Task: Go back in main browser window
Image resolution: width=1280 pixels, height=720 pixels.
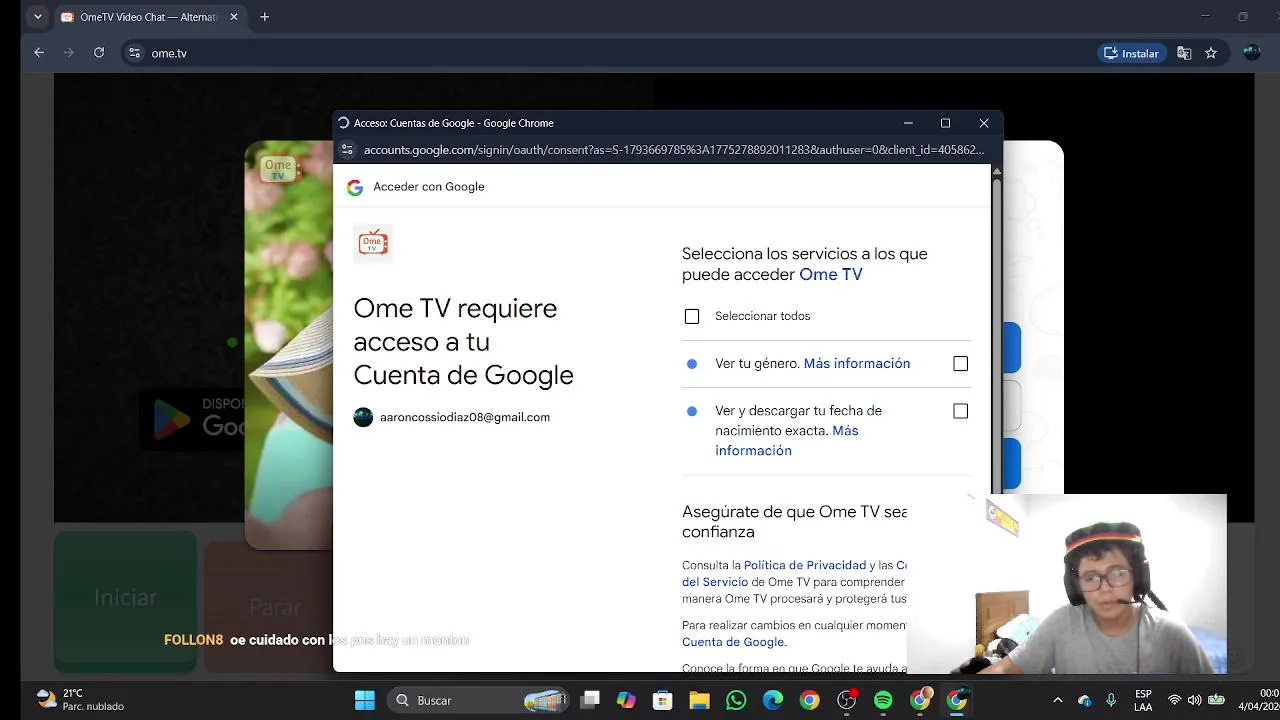Action: [x=39, y=53]
